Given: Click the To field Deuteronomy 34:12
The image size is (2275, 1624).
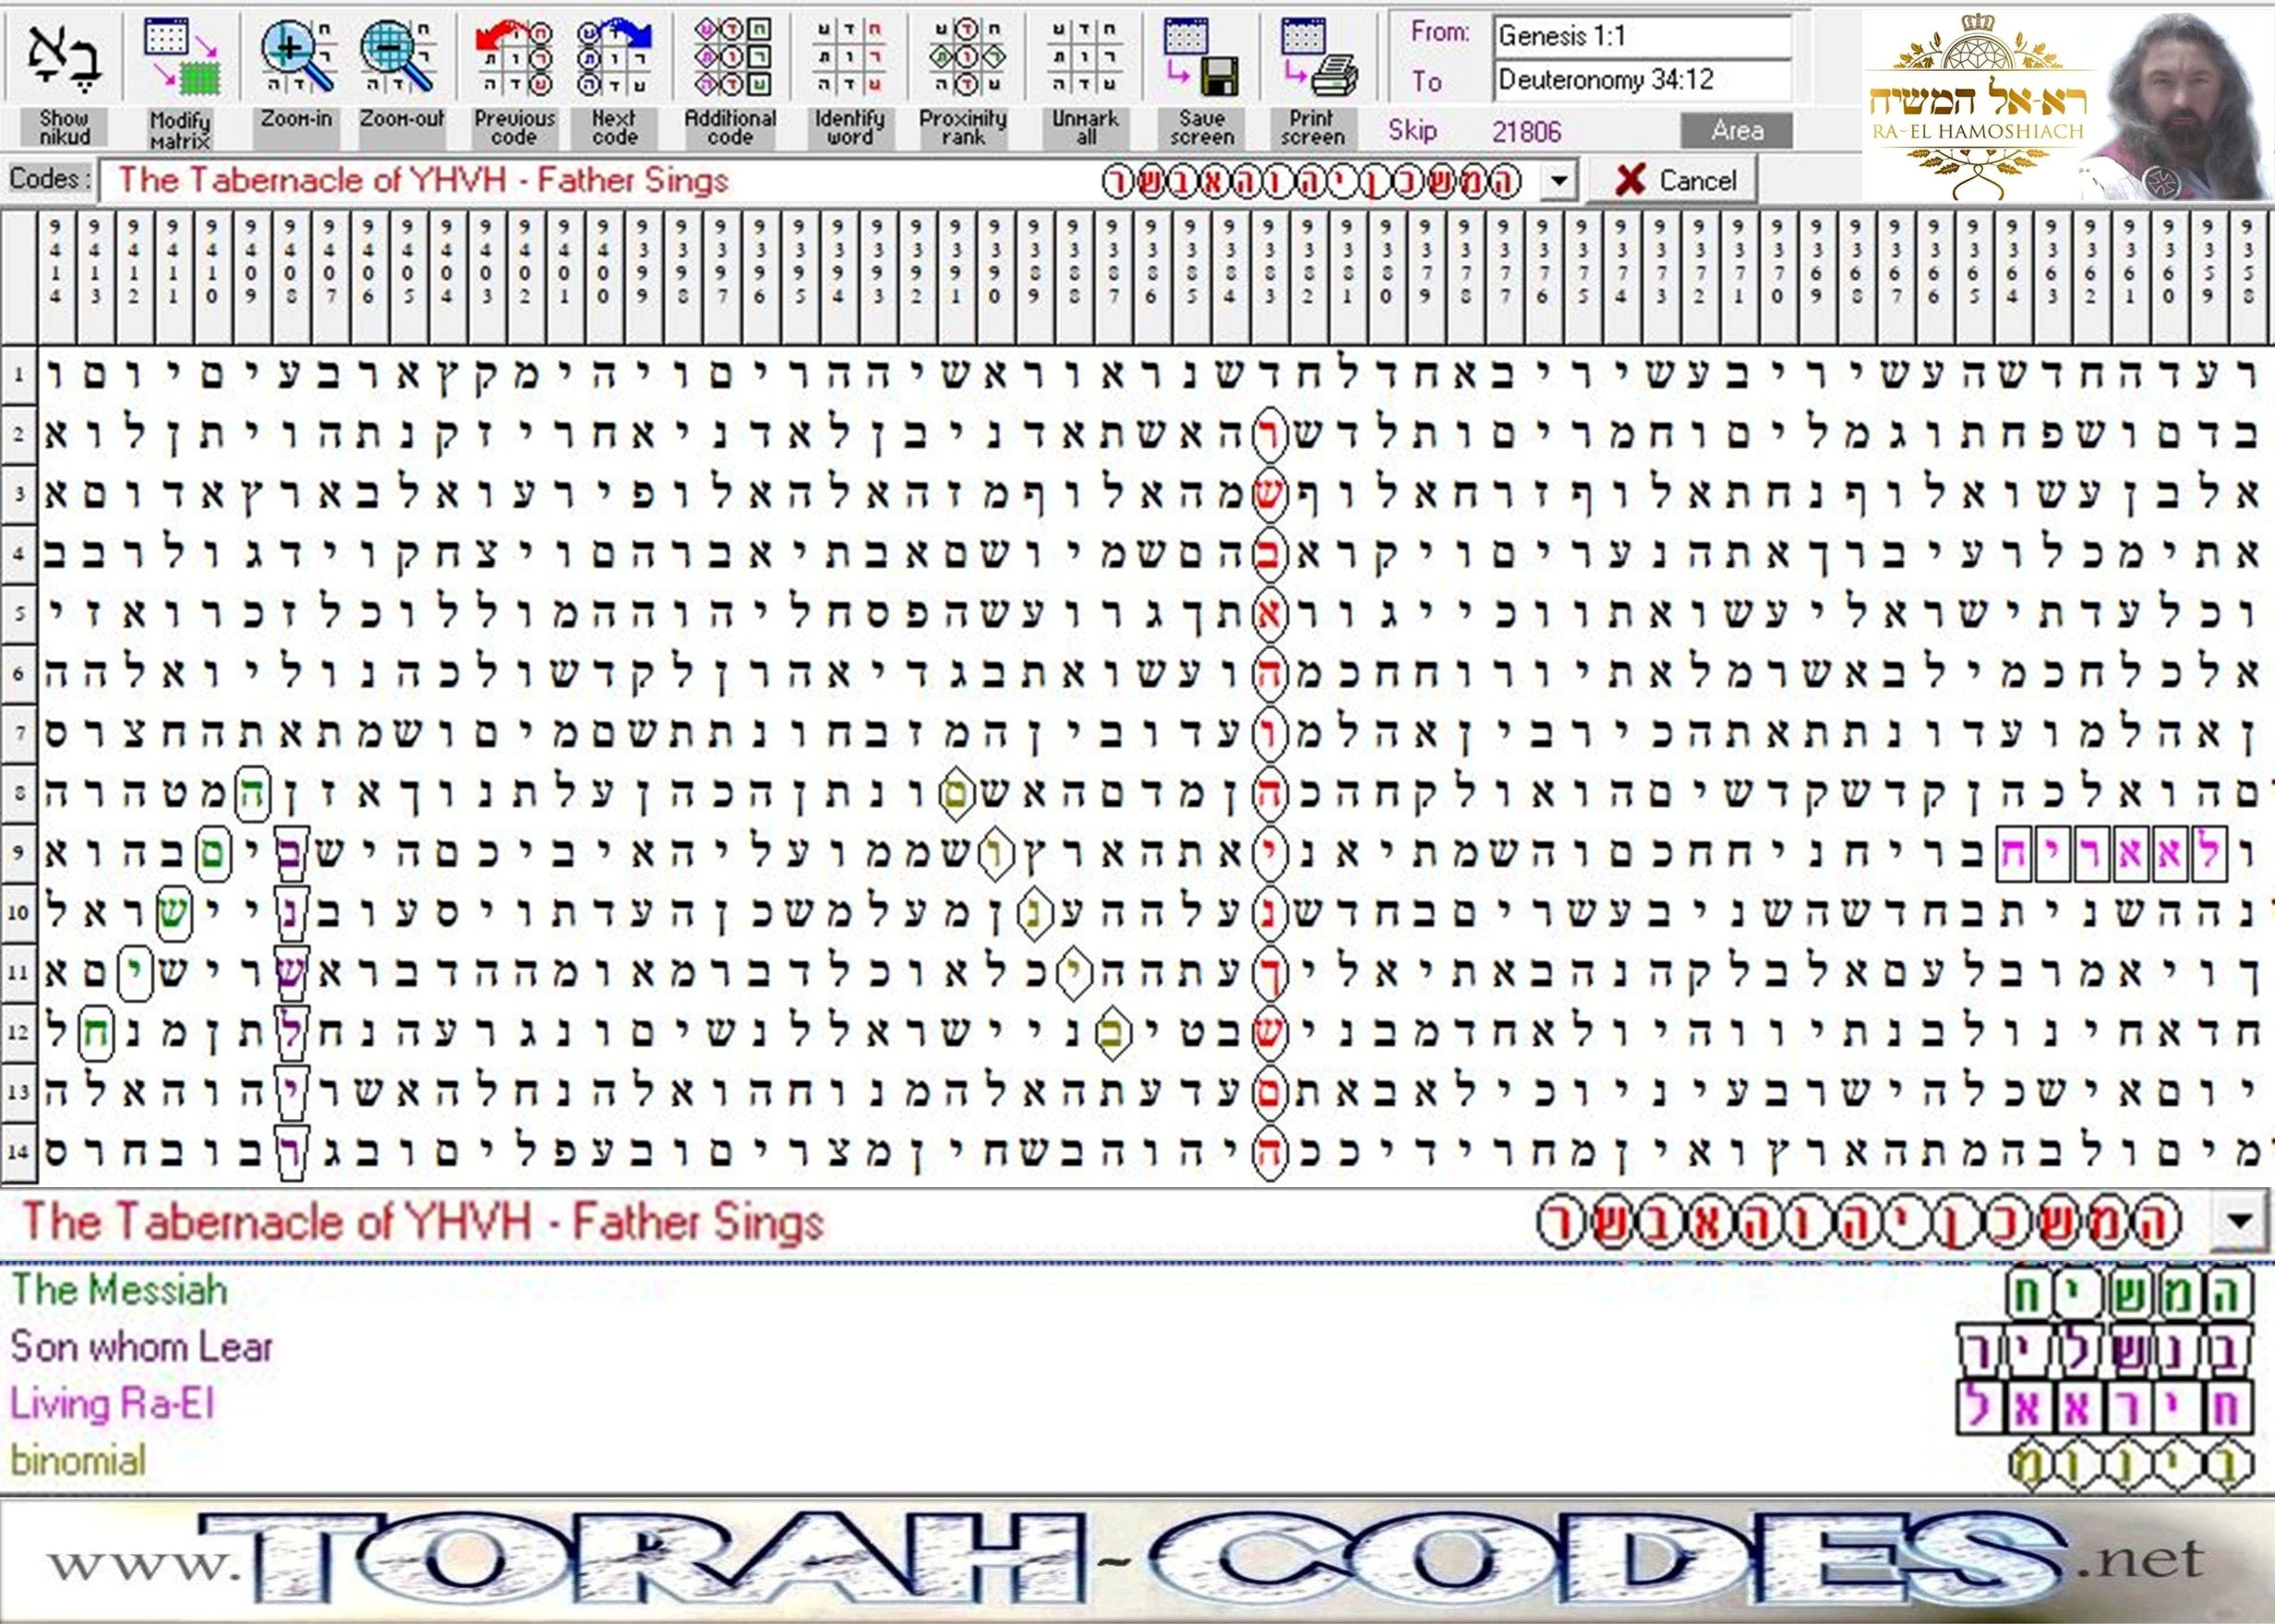Looking at the screenshot, I should pyautogui.click(x=1641, y=80).
